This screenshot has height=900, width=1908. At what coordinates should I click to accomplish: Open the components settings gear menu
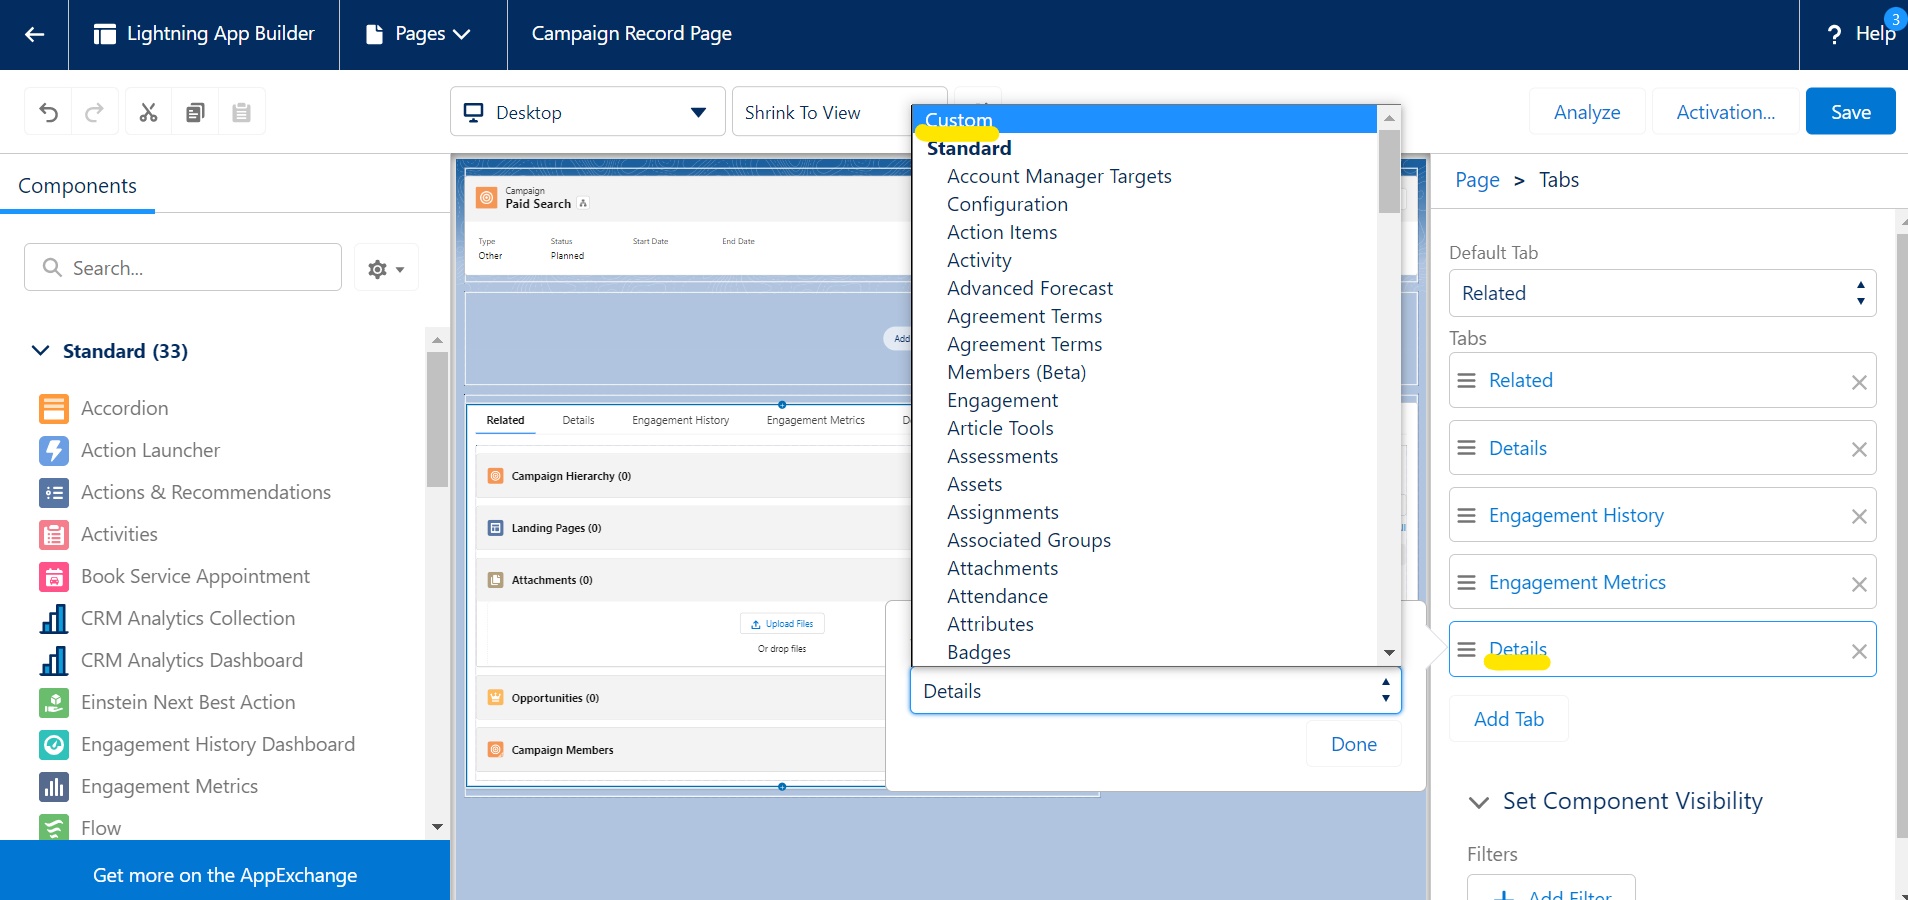point(386,268)
